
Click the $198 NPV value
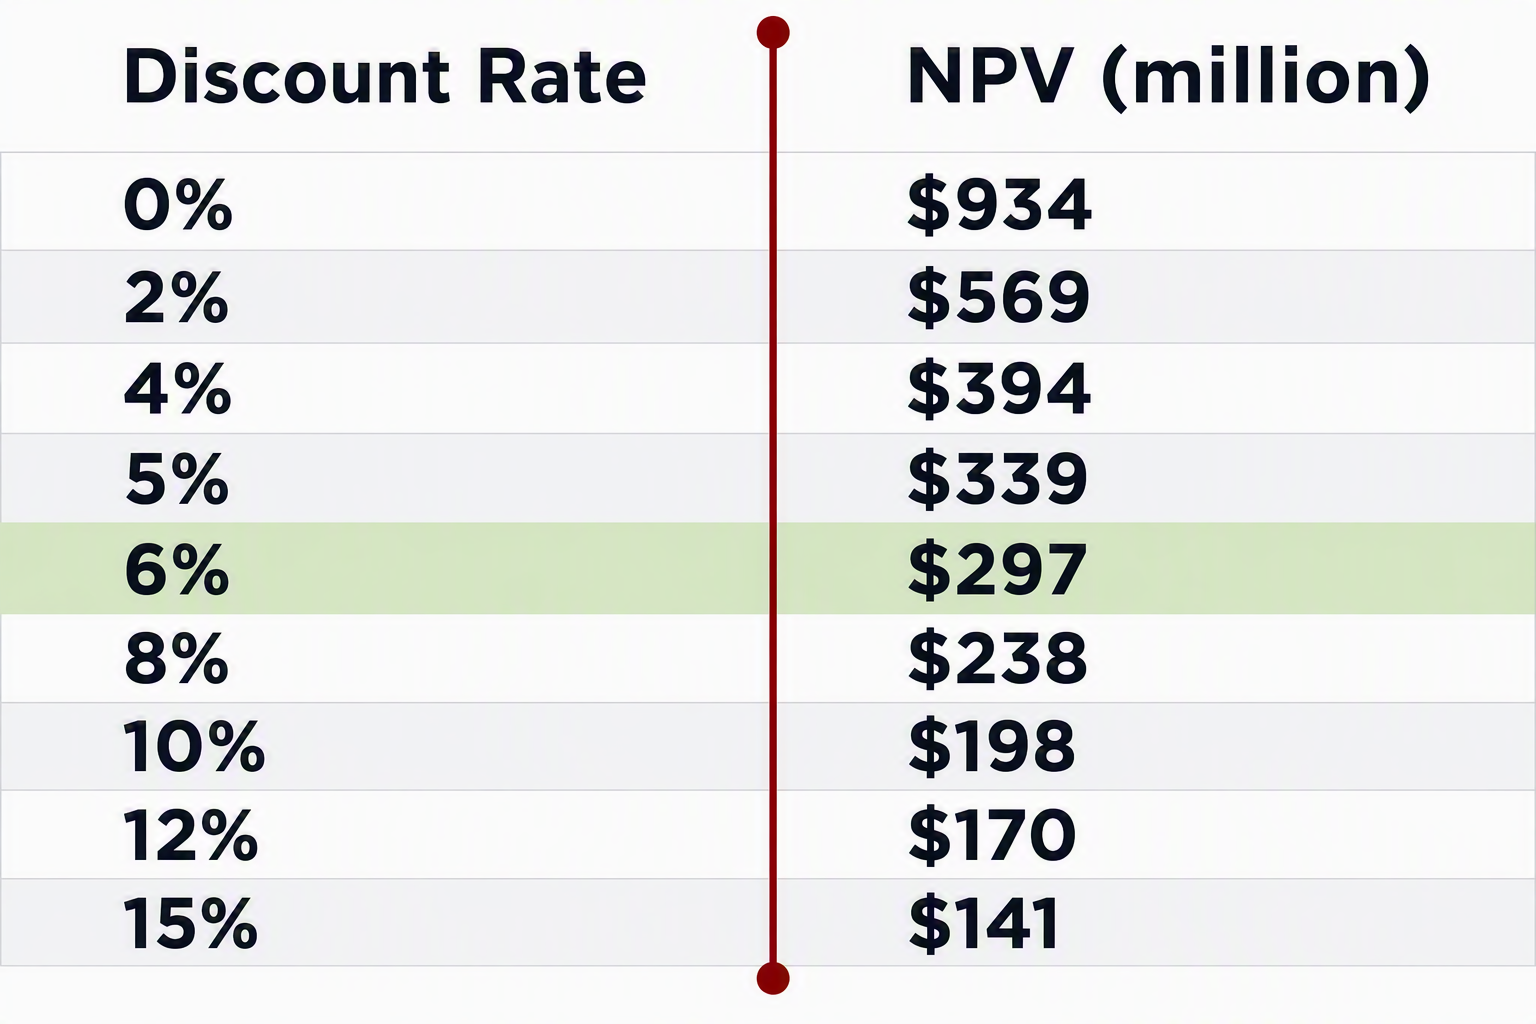coord(992,746)
